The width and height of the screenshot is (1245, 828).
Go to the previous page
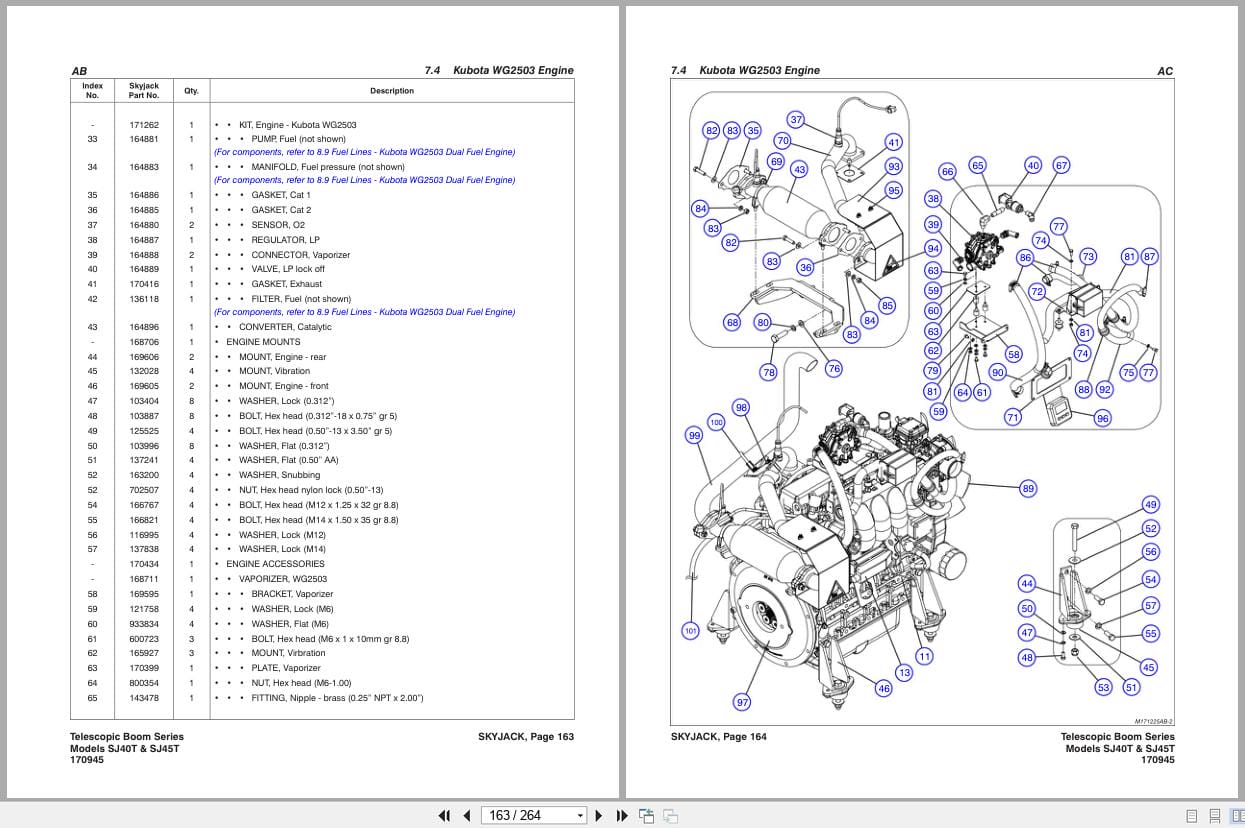[x=466, y=815]
